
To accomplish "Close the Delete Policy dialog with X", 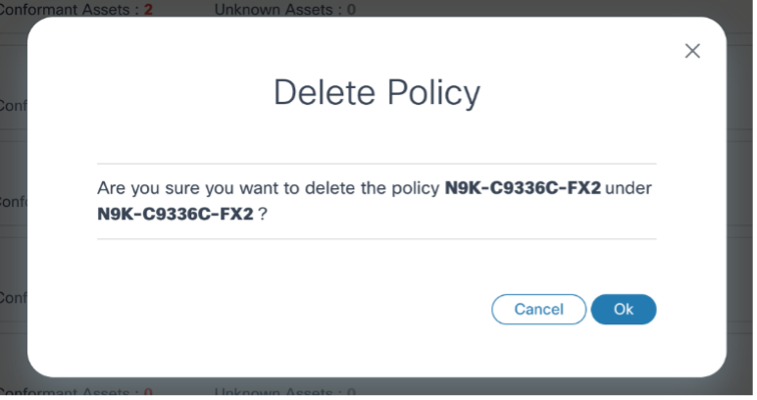I will 692,51.
